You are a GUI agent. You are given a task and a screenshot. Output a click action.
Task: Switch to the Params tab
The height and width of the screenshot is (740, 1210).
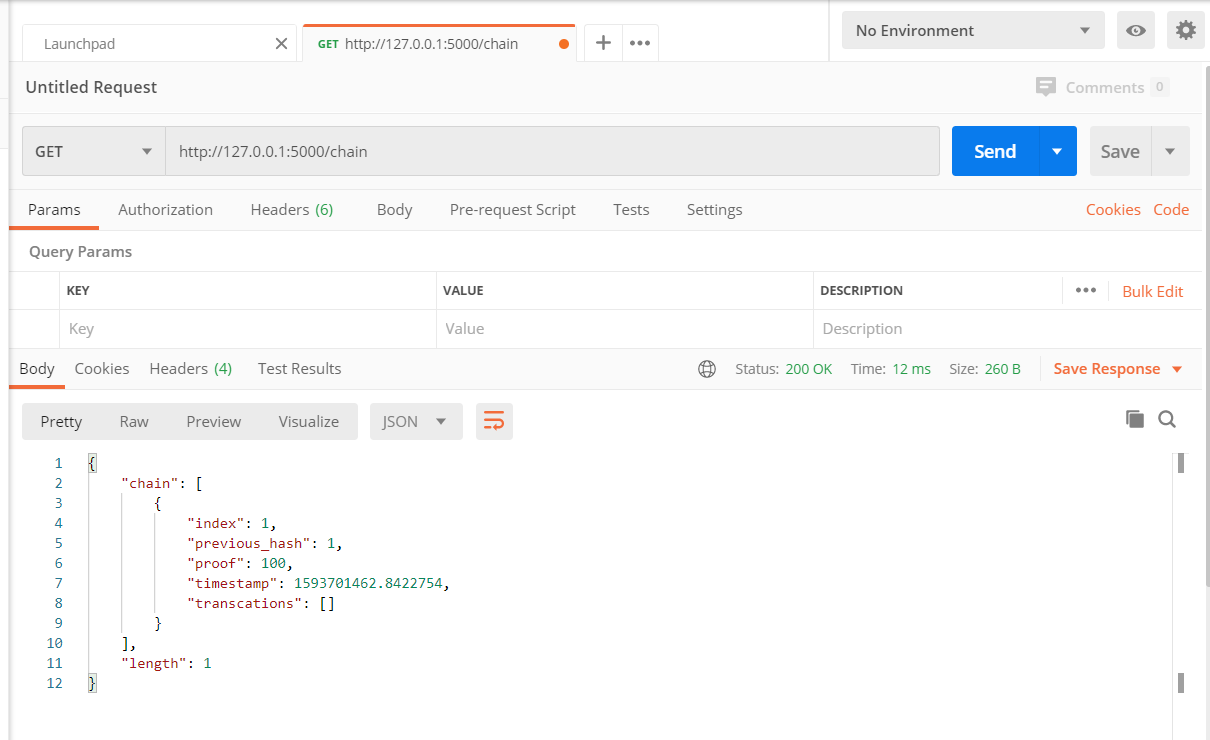(54, 209)
